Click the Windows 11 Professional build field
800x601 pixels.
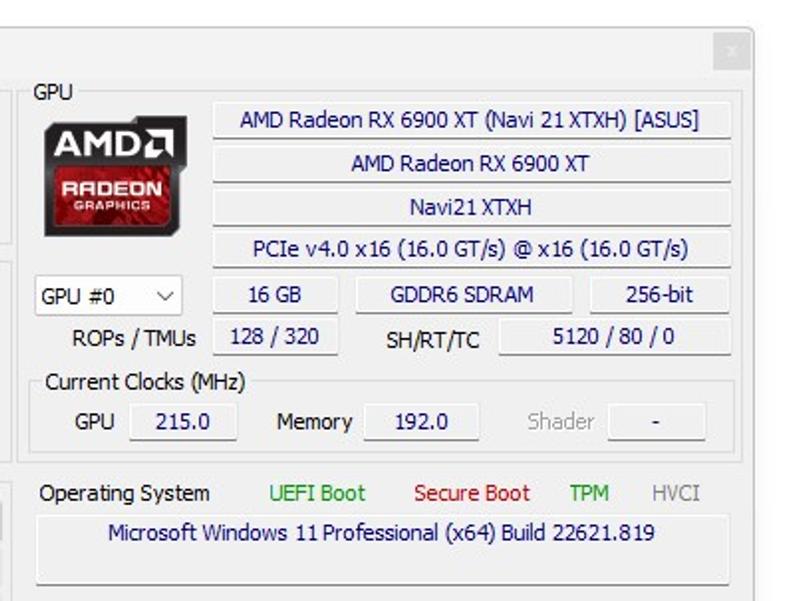pos(381,533)
